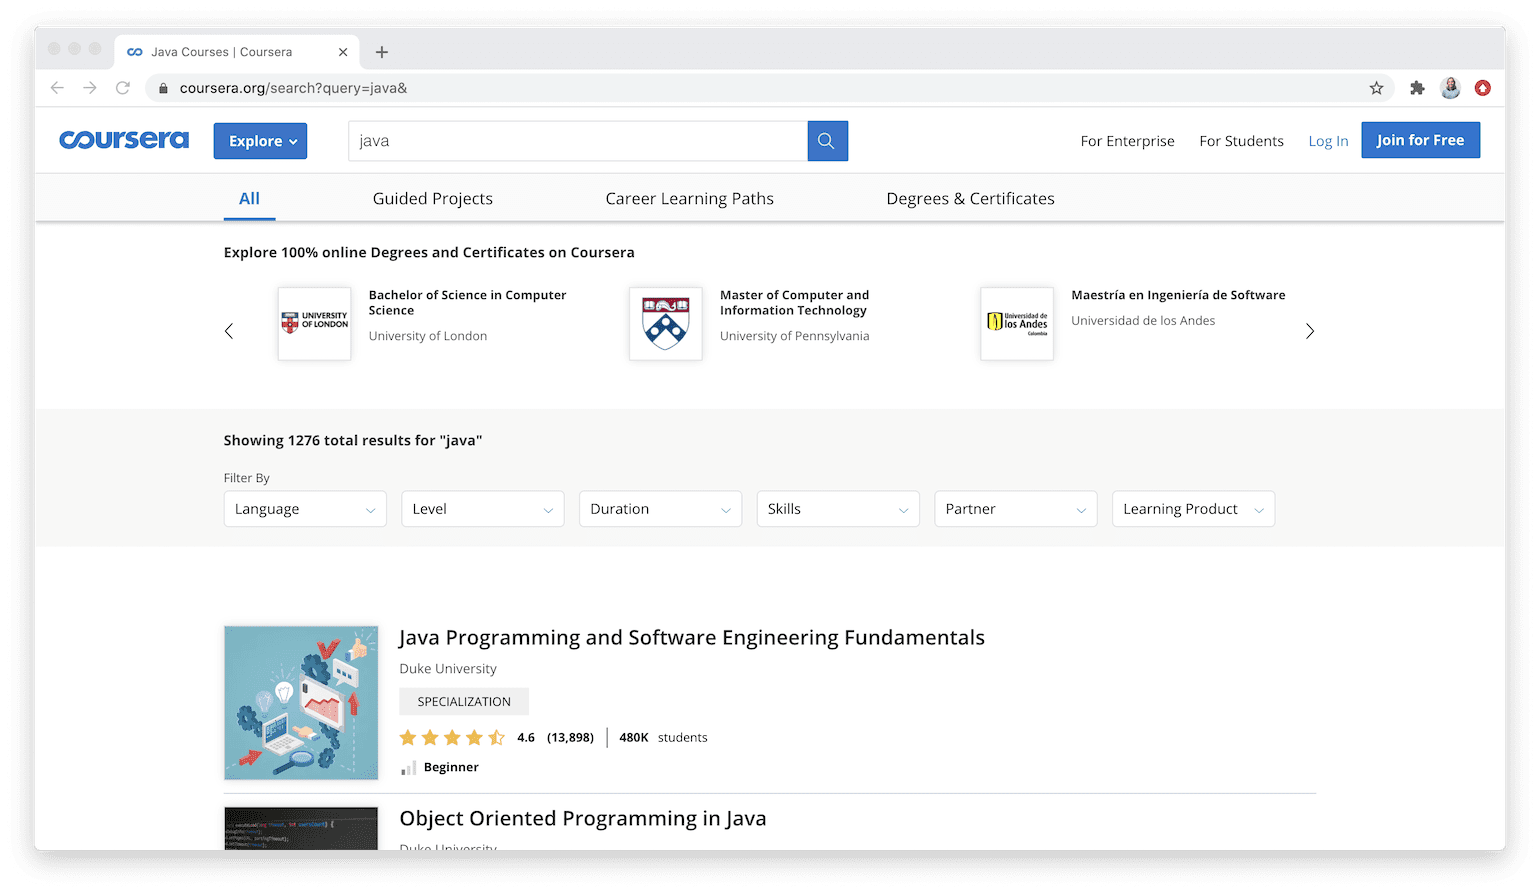The height and width of the screenshot is (893, 1540).
Task: Select the Degrees & Certificates tab
Action: [x=969, y=198]
